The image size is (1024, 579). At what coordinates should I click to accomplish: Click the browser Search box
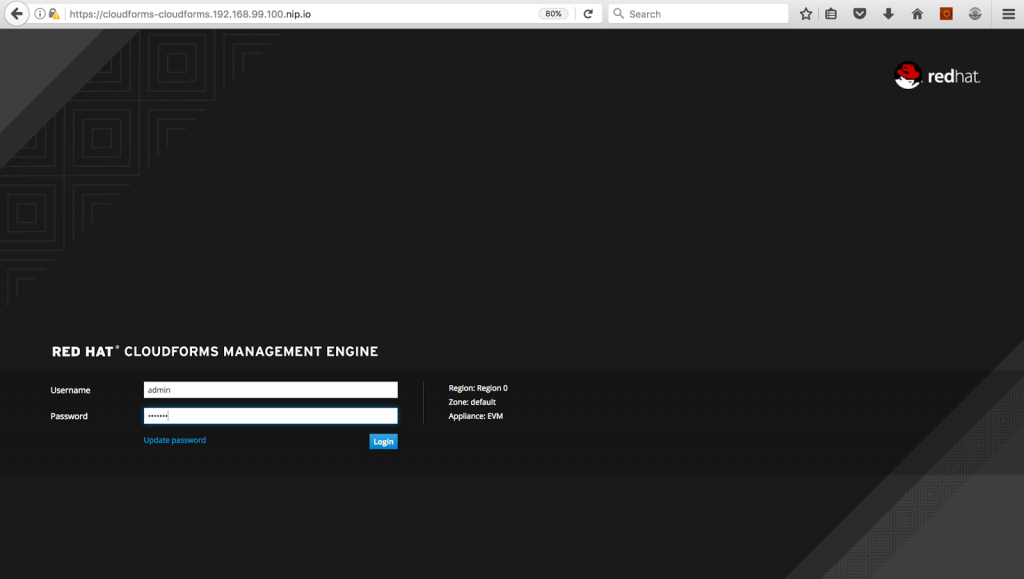[698, 14]
